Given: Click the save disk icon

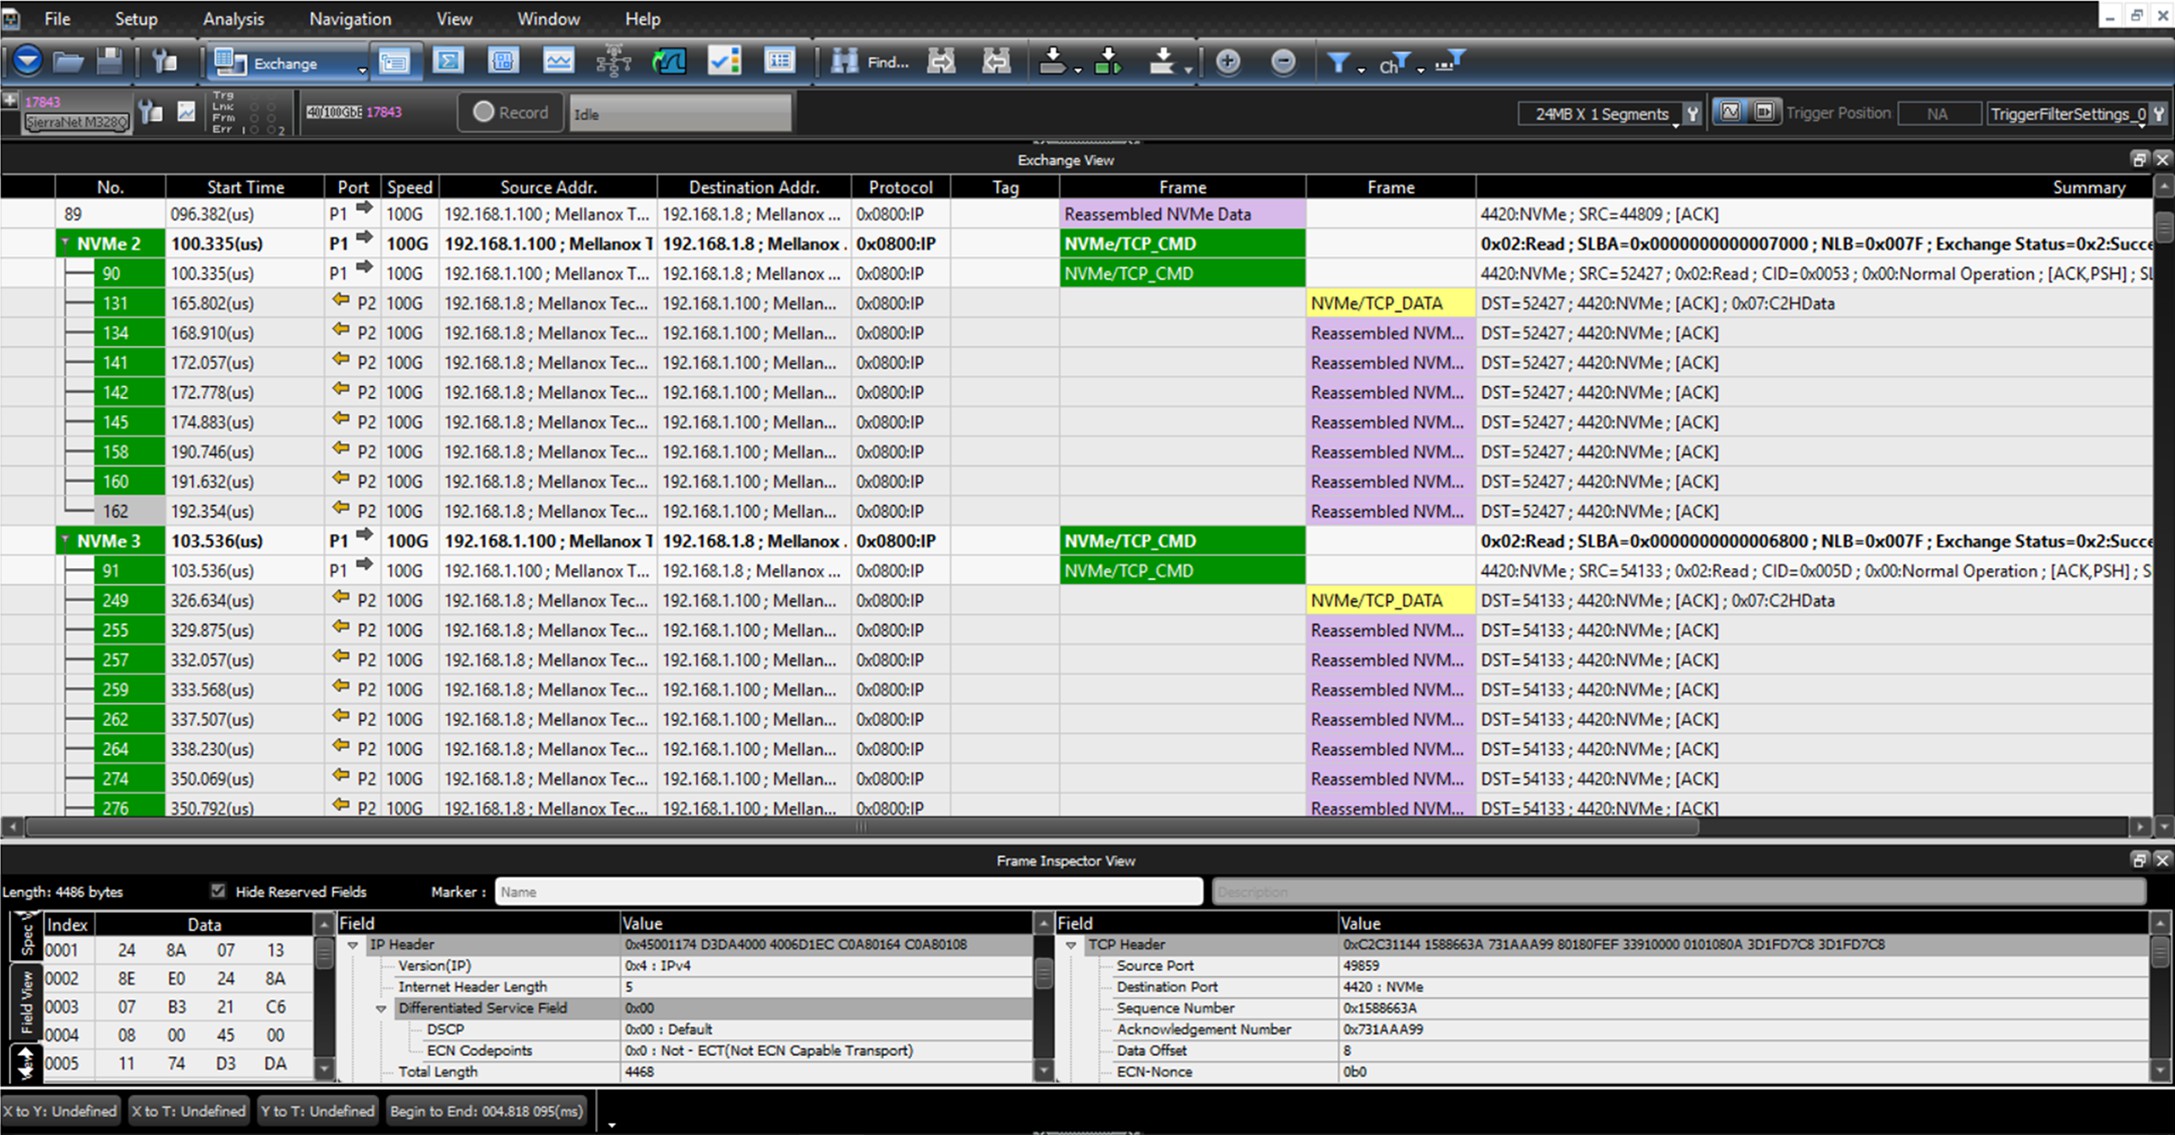Looking at the screenshot, I should point(109,62).
